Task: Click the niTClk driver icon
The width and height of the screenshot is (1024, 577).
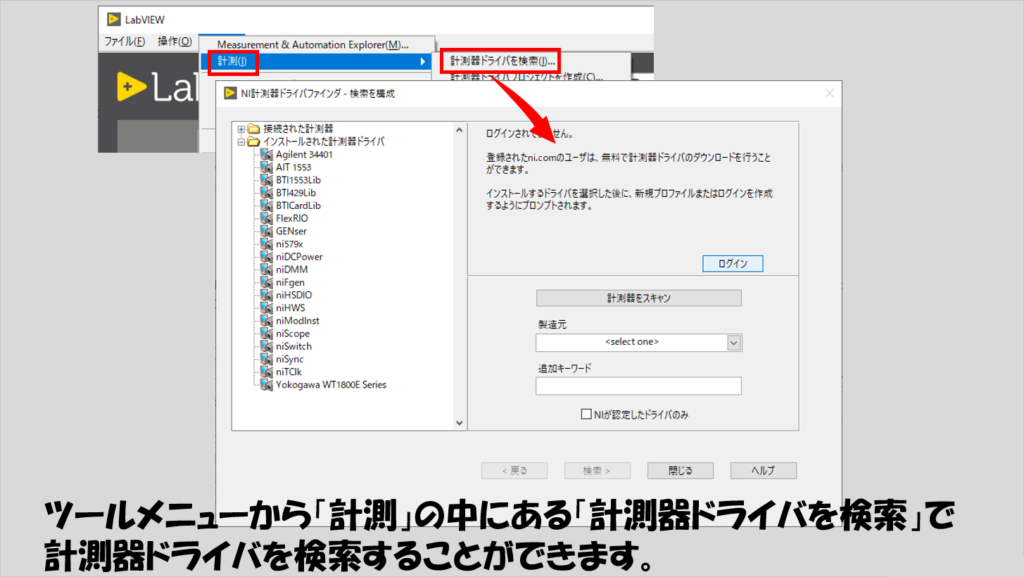Action: (x=266, y=372)
